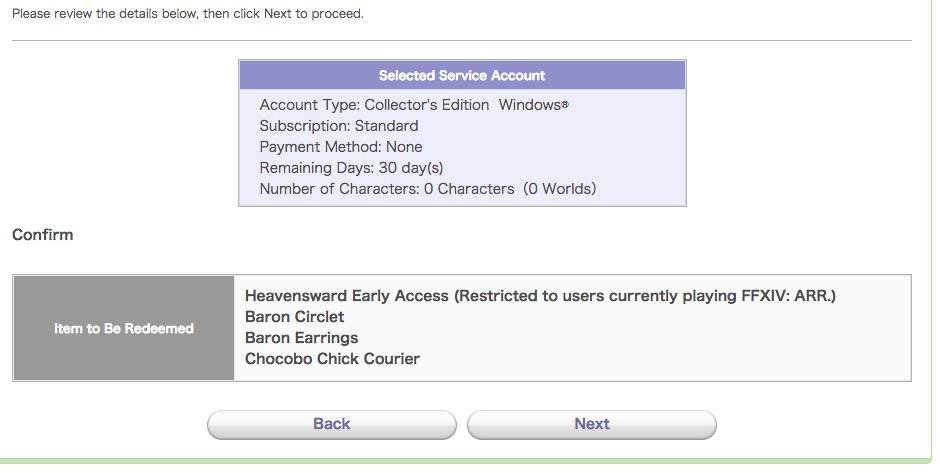Click the Subscription: Standard line
The image size is (940, 473).
tap(339, 126)
